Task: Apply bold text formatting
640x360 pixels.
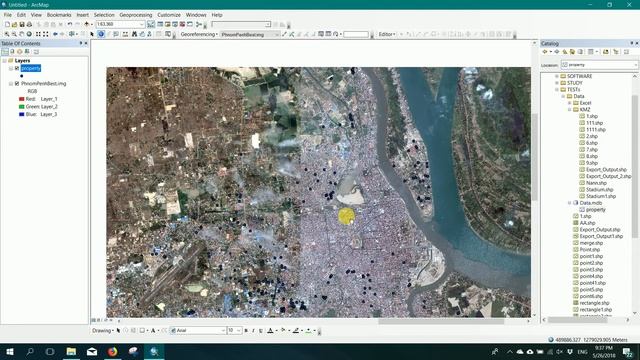Action: (246, 330)
